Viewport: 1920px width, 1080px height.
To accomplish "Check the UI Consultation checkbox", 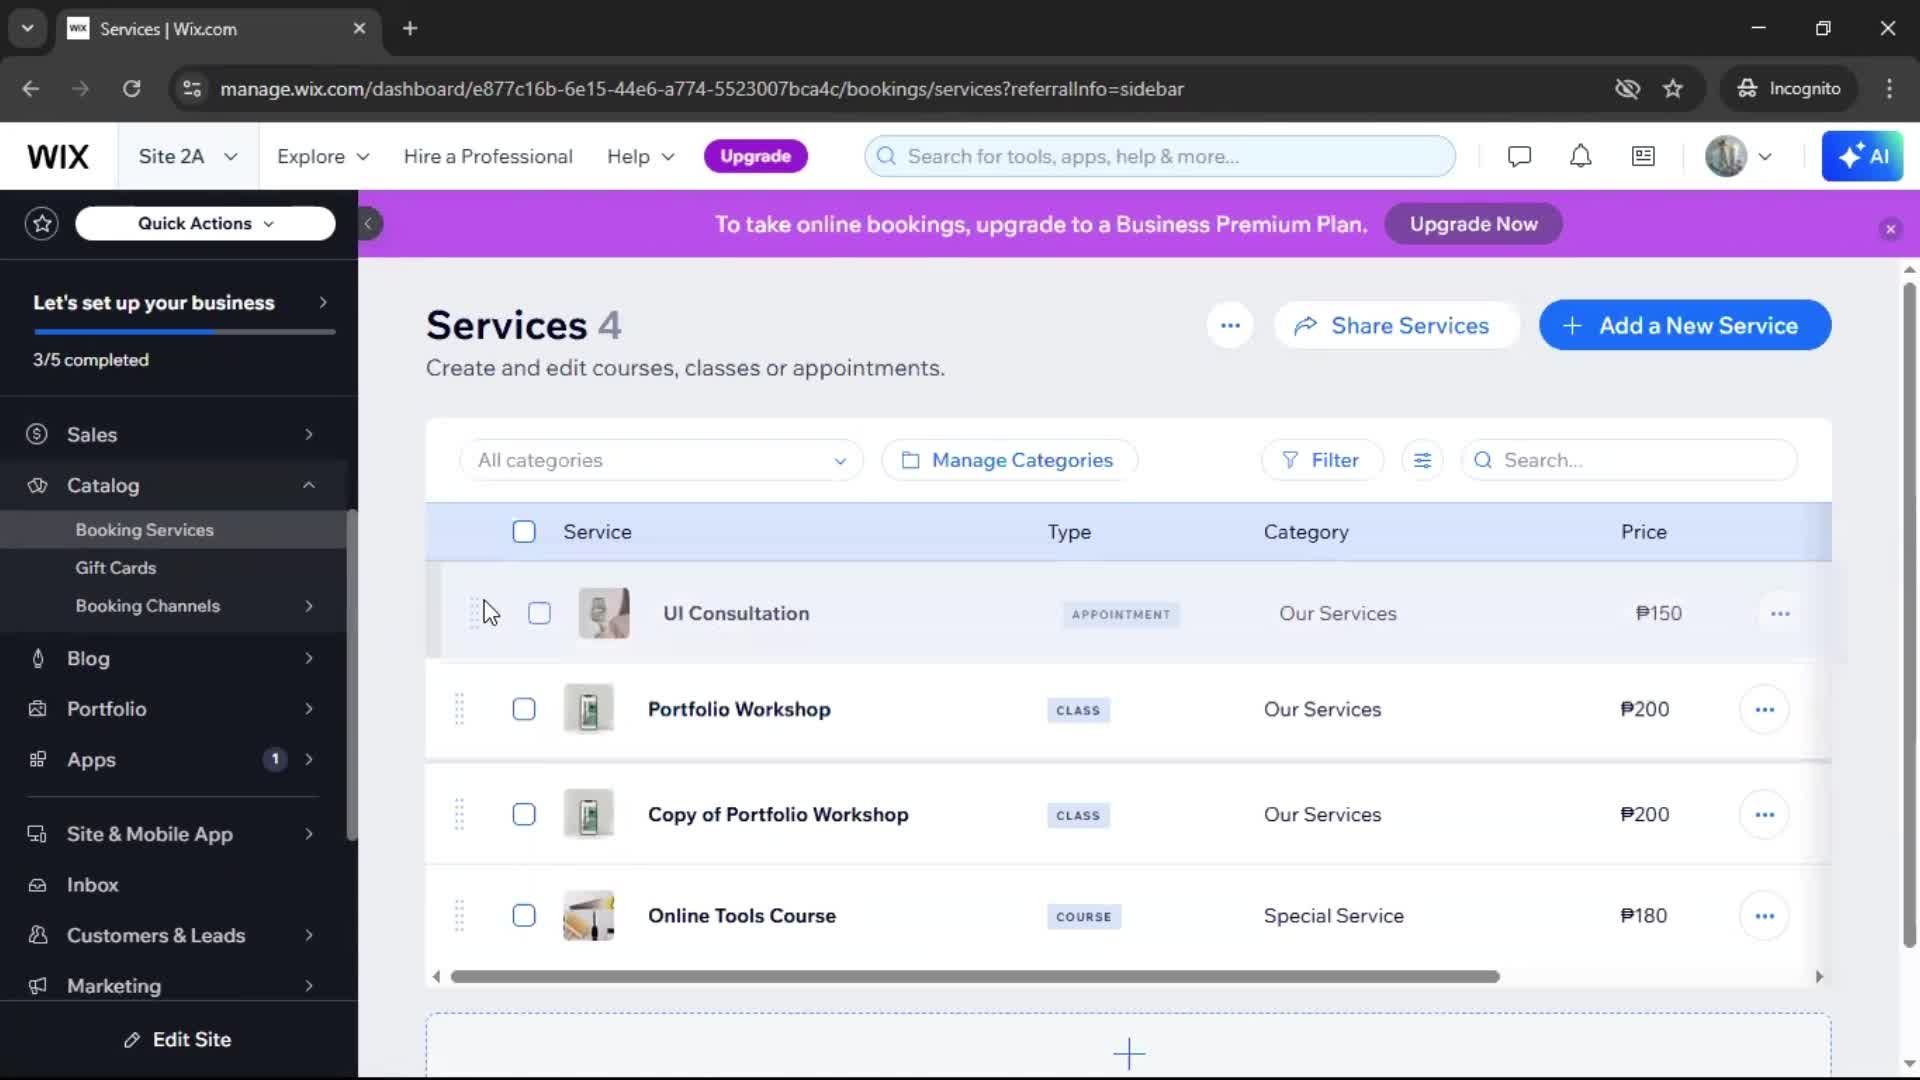I will pos(539,613).
